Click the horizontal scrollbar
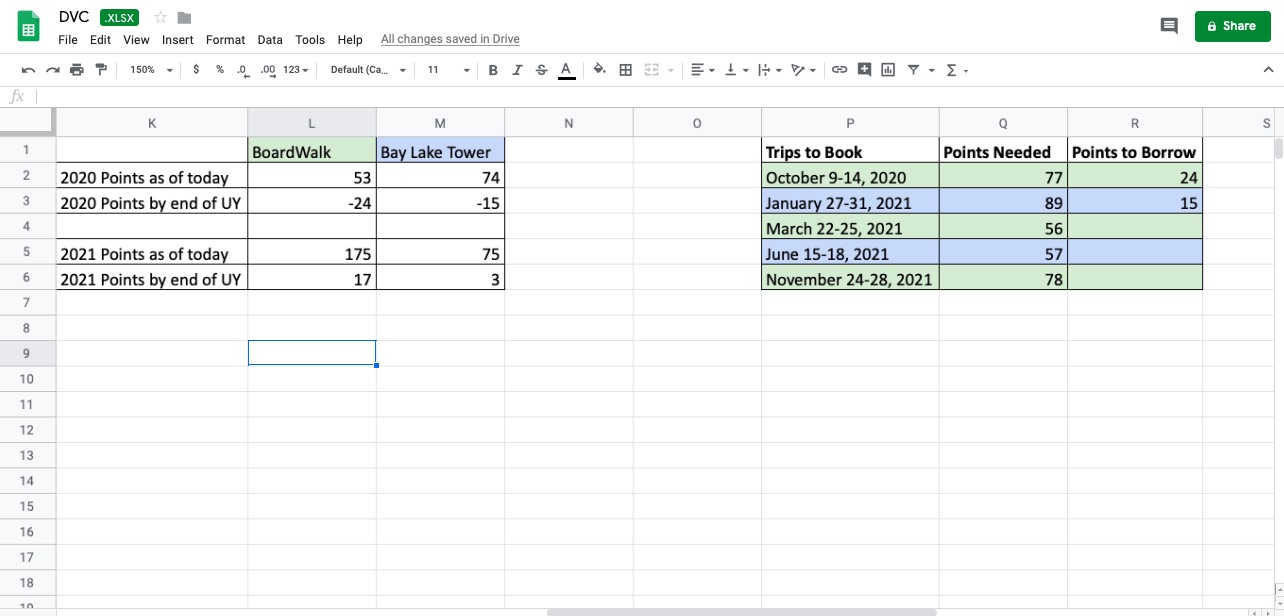This screenshot has height=616, width=1284. pyautogui.click(x=741, y=612)
